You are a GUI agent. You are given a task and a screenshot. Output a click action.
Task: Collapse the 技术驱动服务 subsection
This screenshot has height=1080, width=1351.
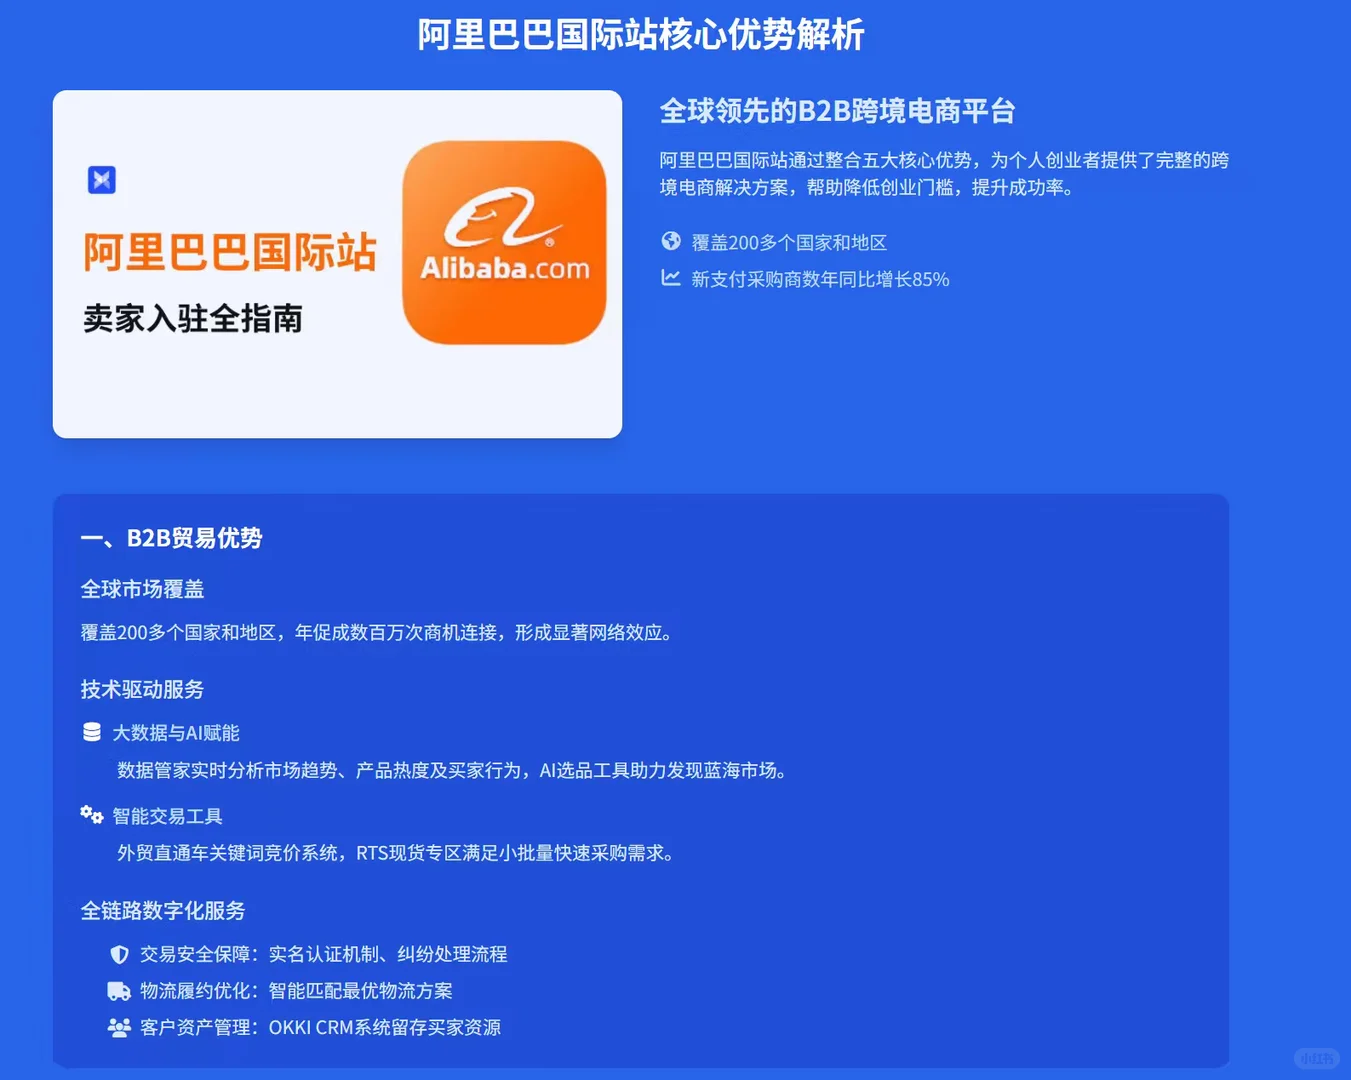point(141,689)
